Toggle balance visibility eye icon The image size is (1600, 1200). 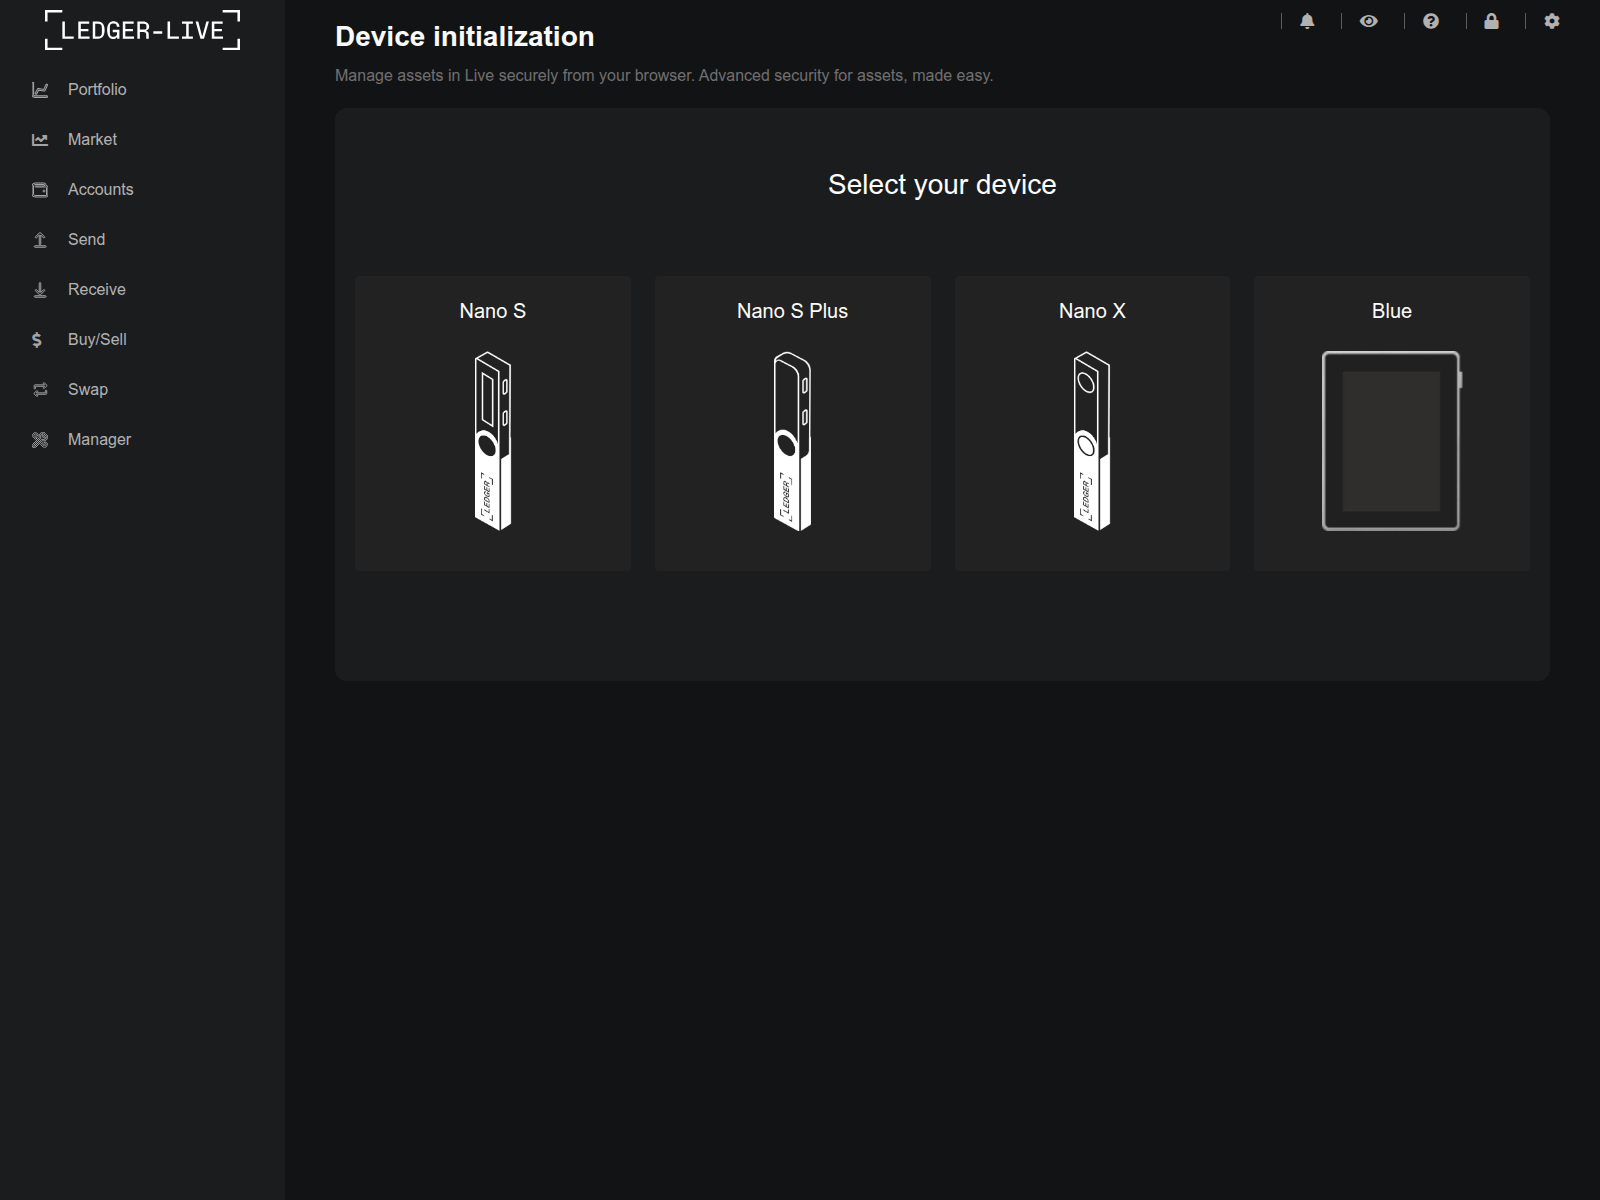(x=1369, y=21)
